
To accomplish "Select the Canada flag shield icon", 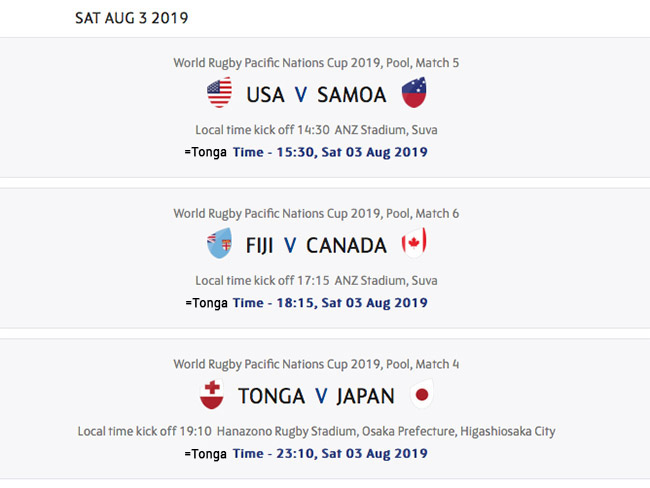I will (x=414, y=243).
